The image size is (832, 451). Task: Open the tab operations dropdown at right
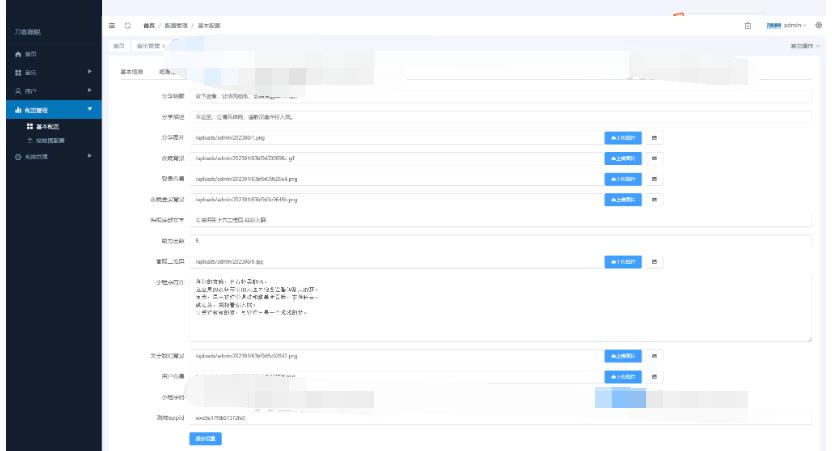tap(805, 46)
